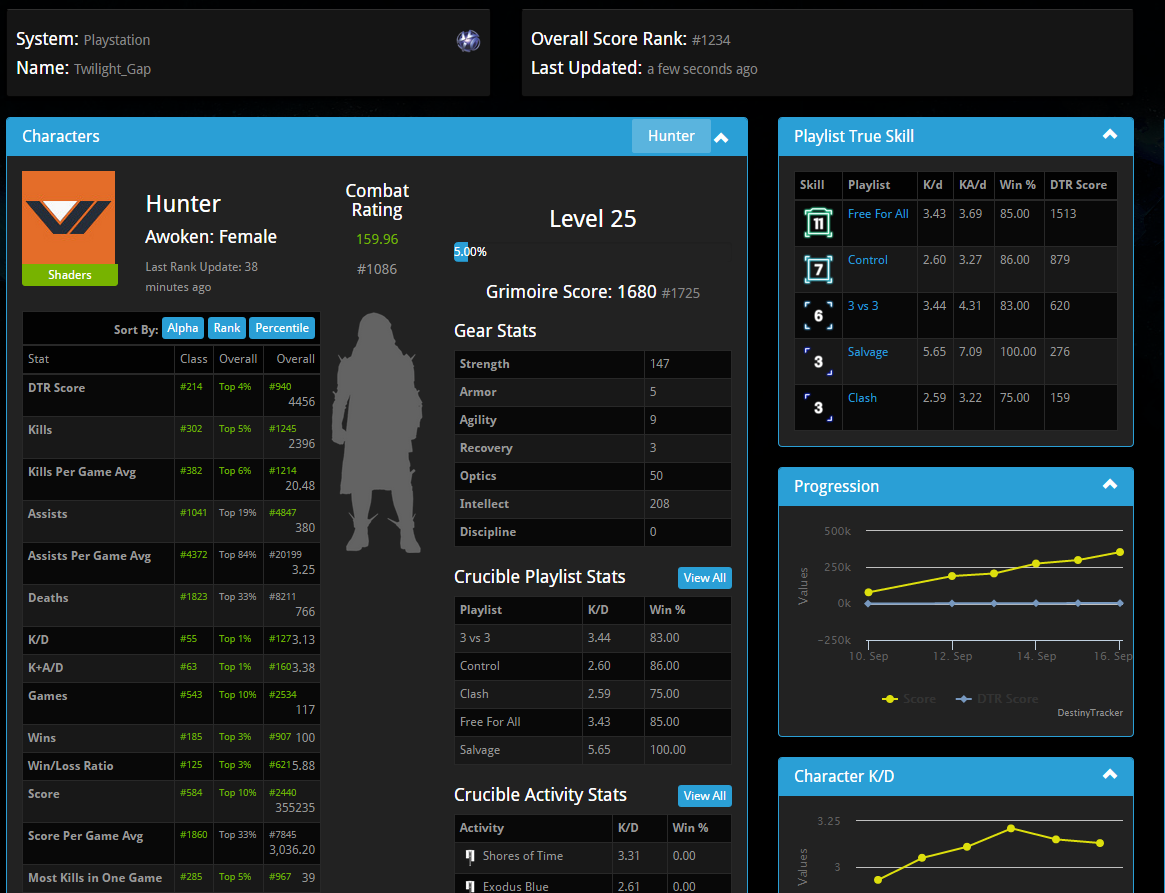The width and height of the screenshot is (1165, 893).
Task: Click Salvage row in Crucible Playlist Stats
Action: click(x=592, y=750)
